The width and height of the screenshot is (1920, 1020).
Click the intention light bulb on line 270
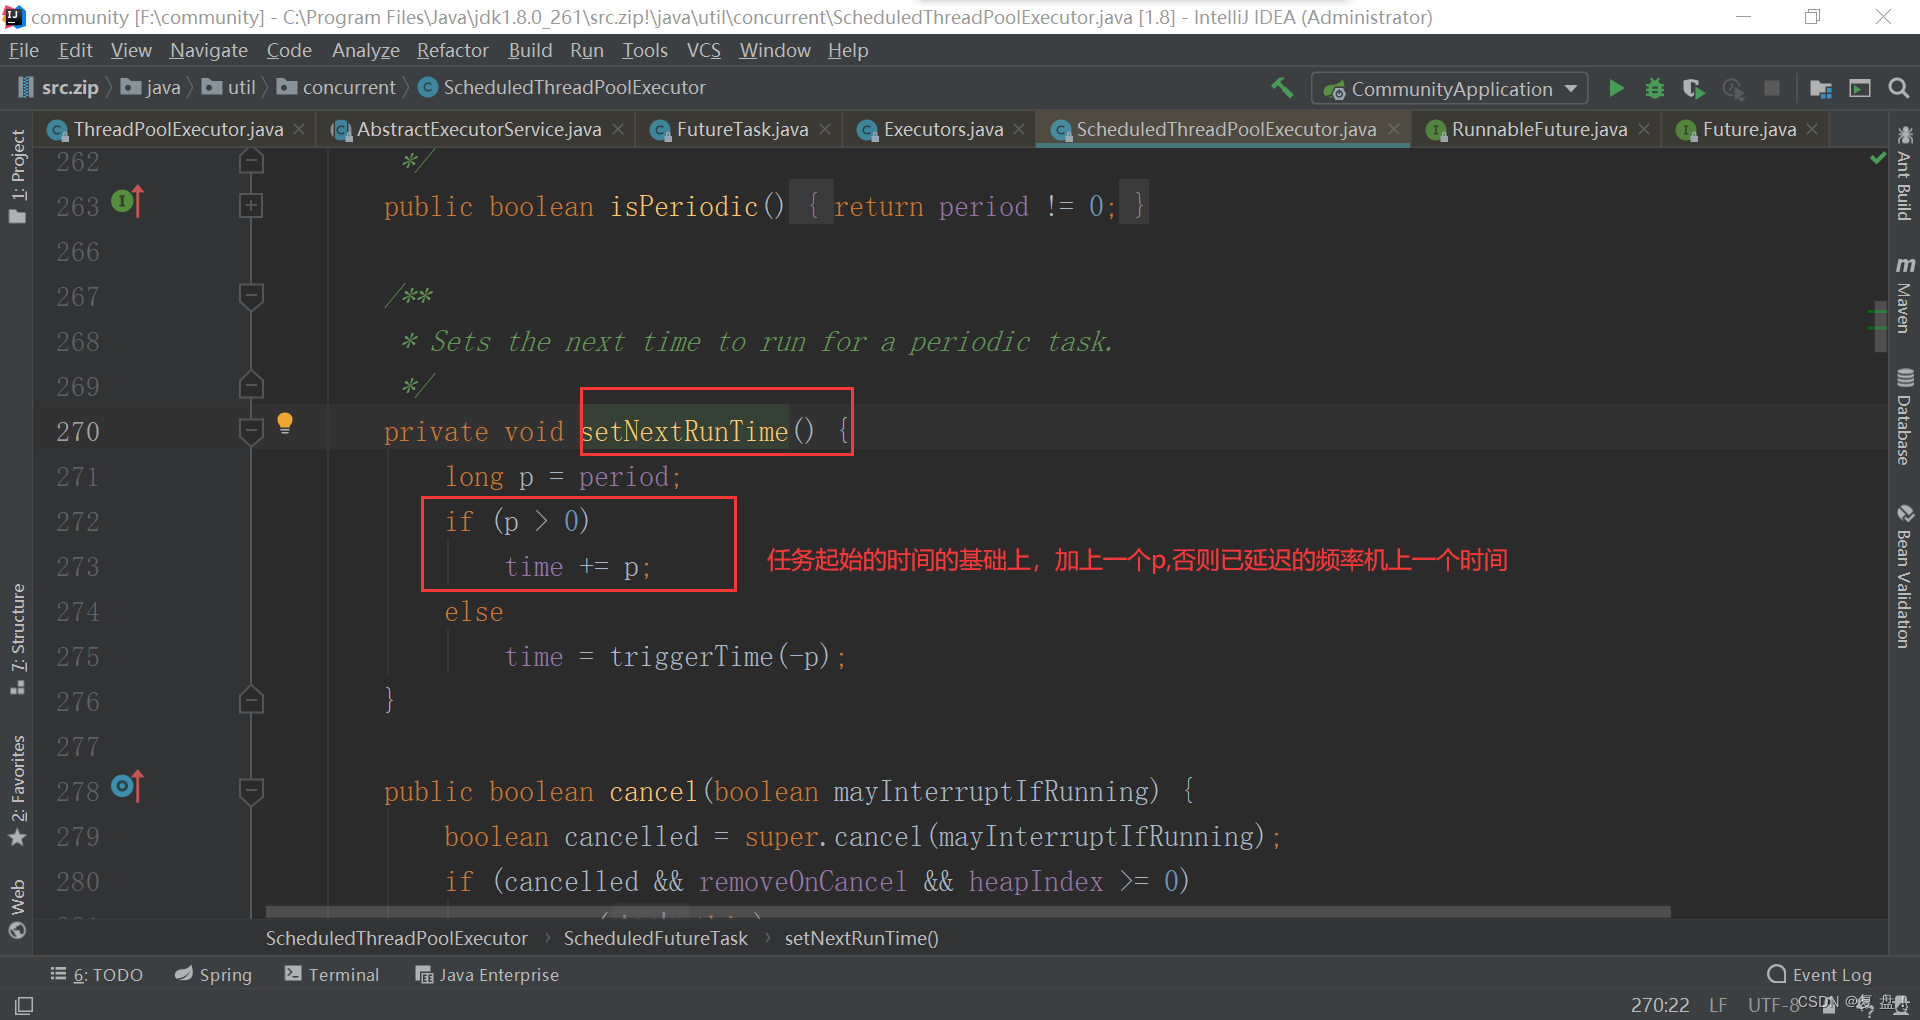click(x=285, y=423)
